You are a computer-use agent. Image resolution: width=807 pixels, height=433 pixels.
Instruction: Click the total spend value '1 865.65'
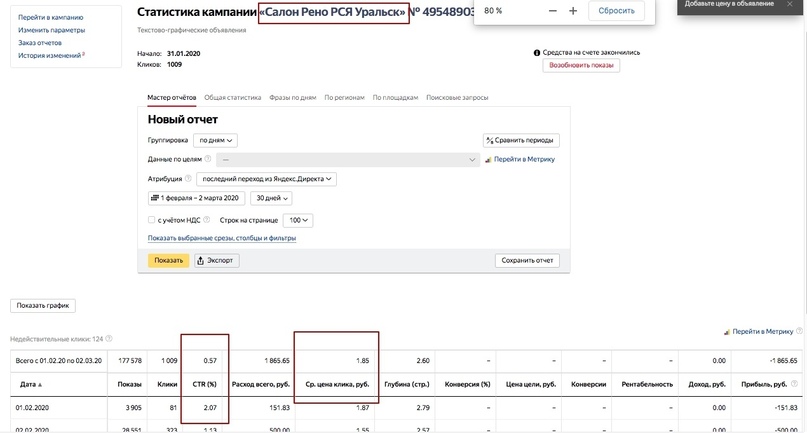[277, 361]
